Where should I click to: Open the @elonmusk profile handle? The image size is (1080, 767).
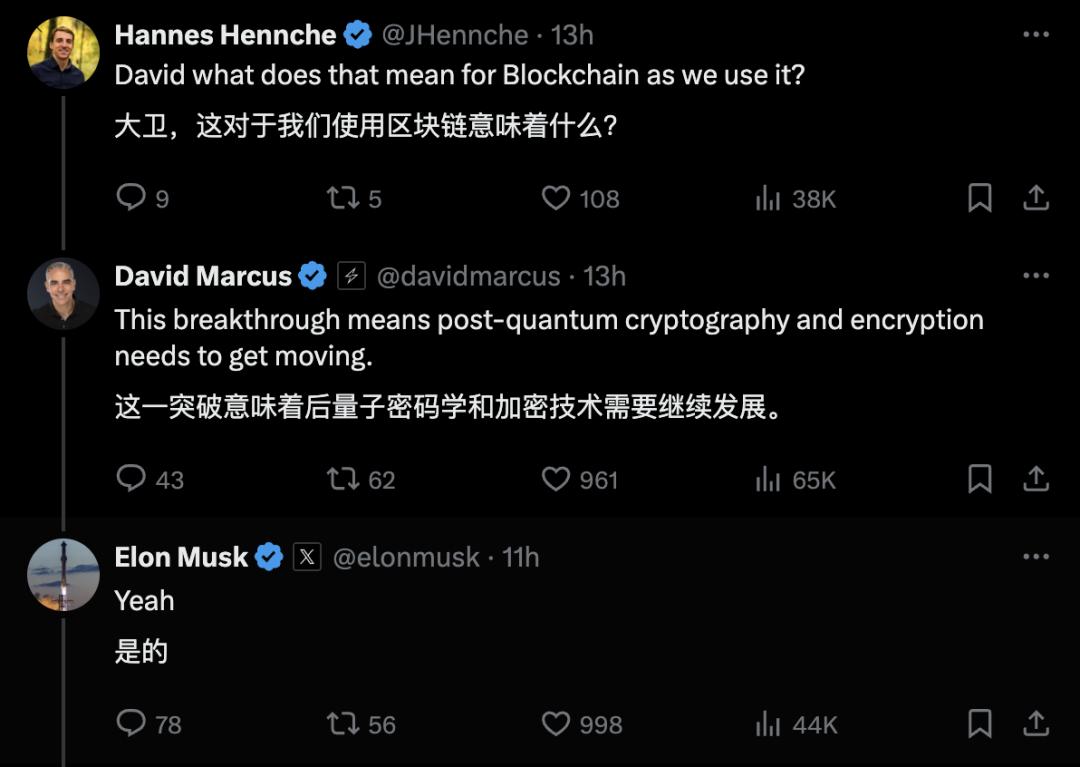pyautogui.click(x=405, y=557)
